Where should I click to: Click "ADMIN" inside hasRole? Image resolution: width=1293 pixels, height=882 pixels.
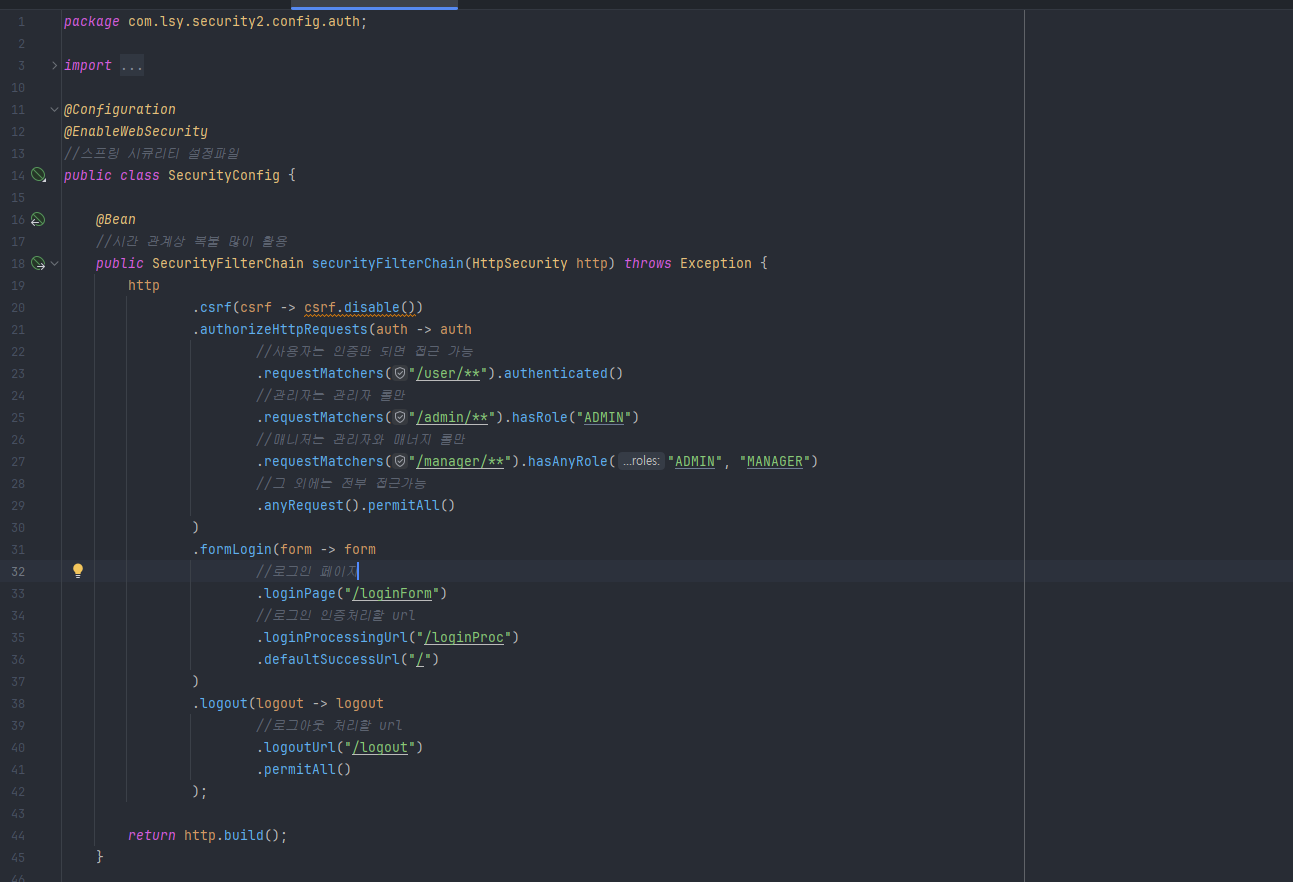(604, 417)
